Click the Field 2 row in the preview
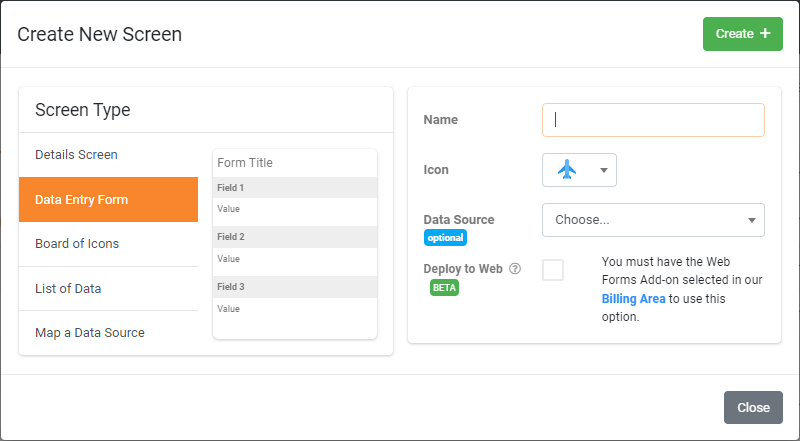 [295, 237]
